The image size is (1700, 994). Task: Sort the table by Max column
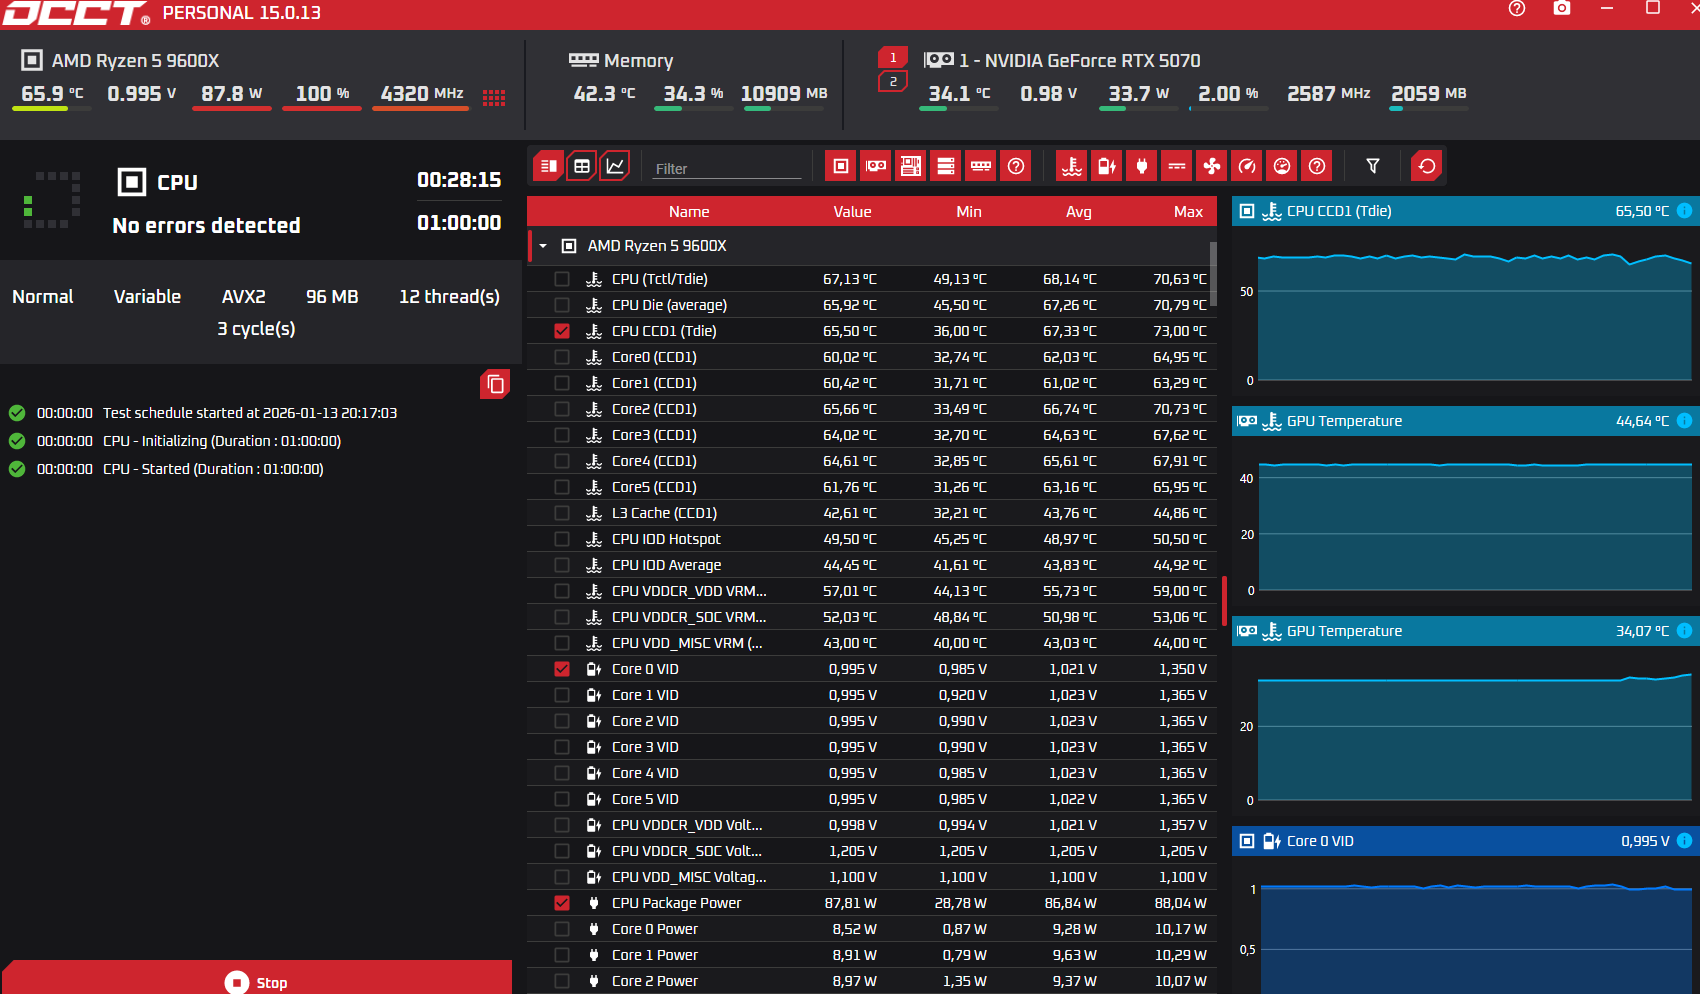1187,212
